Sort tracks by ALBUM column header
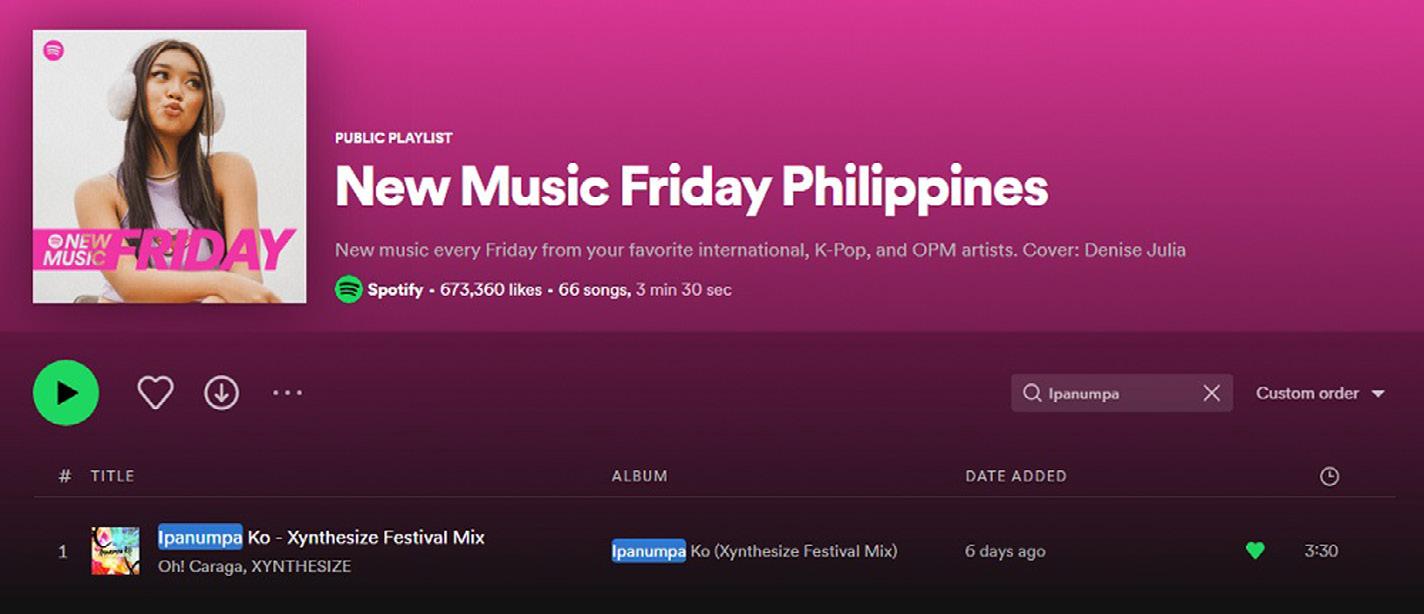 [639, 476]
